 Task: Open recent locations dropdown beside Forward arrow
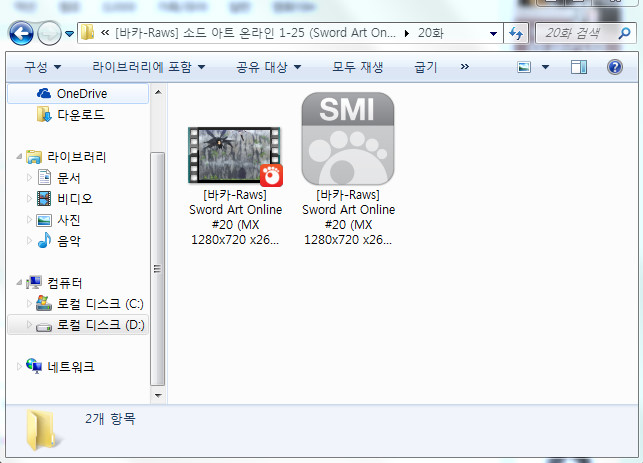click(70, 34)
